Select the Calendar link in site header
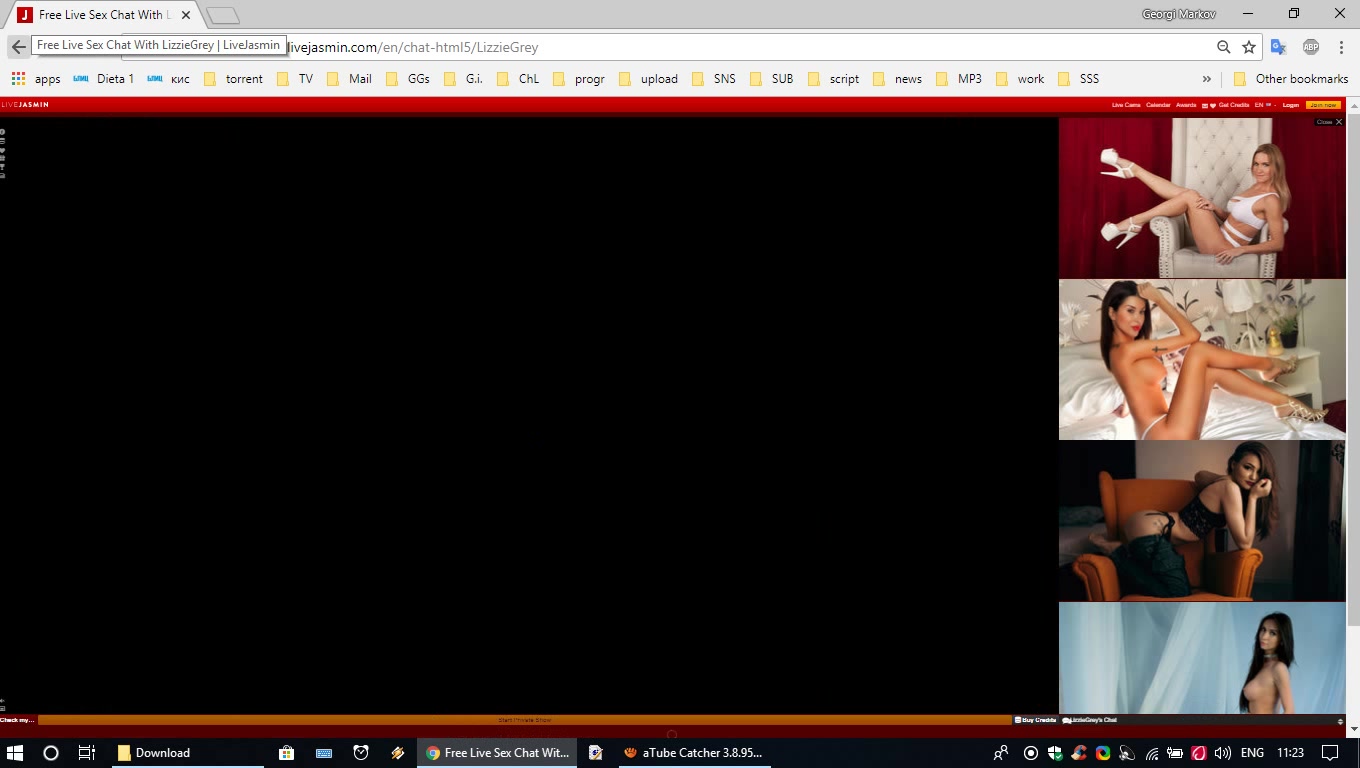The width and height of the screenshot is (1360, 768). click(1158, 105)
